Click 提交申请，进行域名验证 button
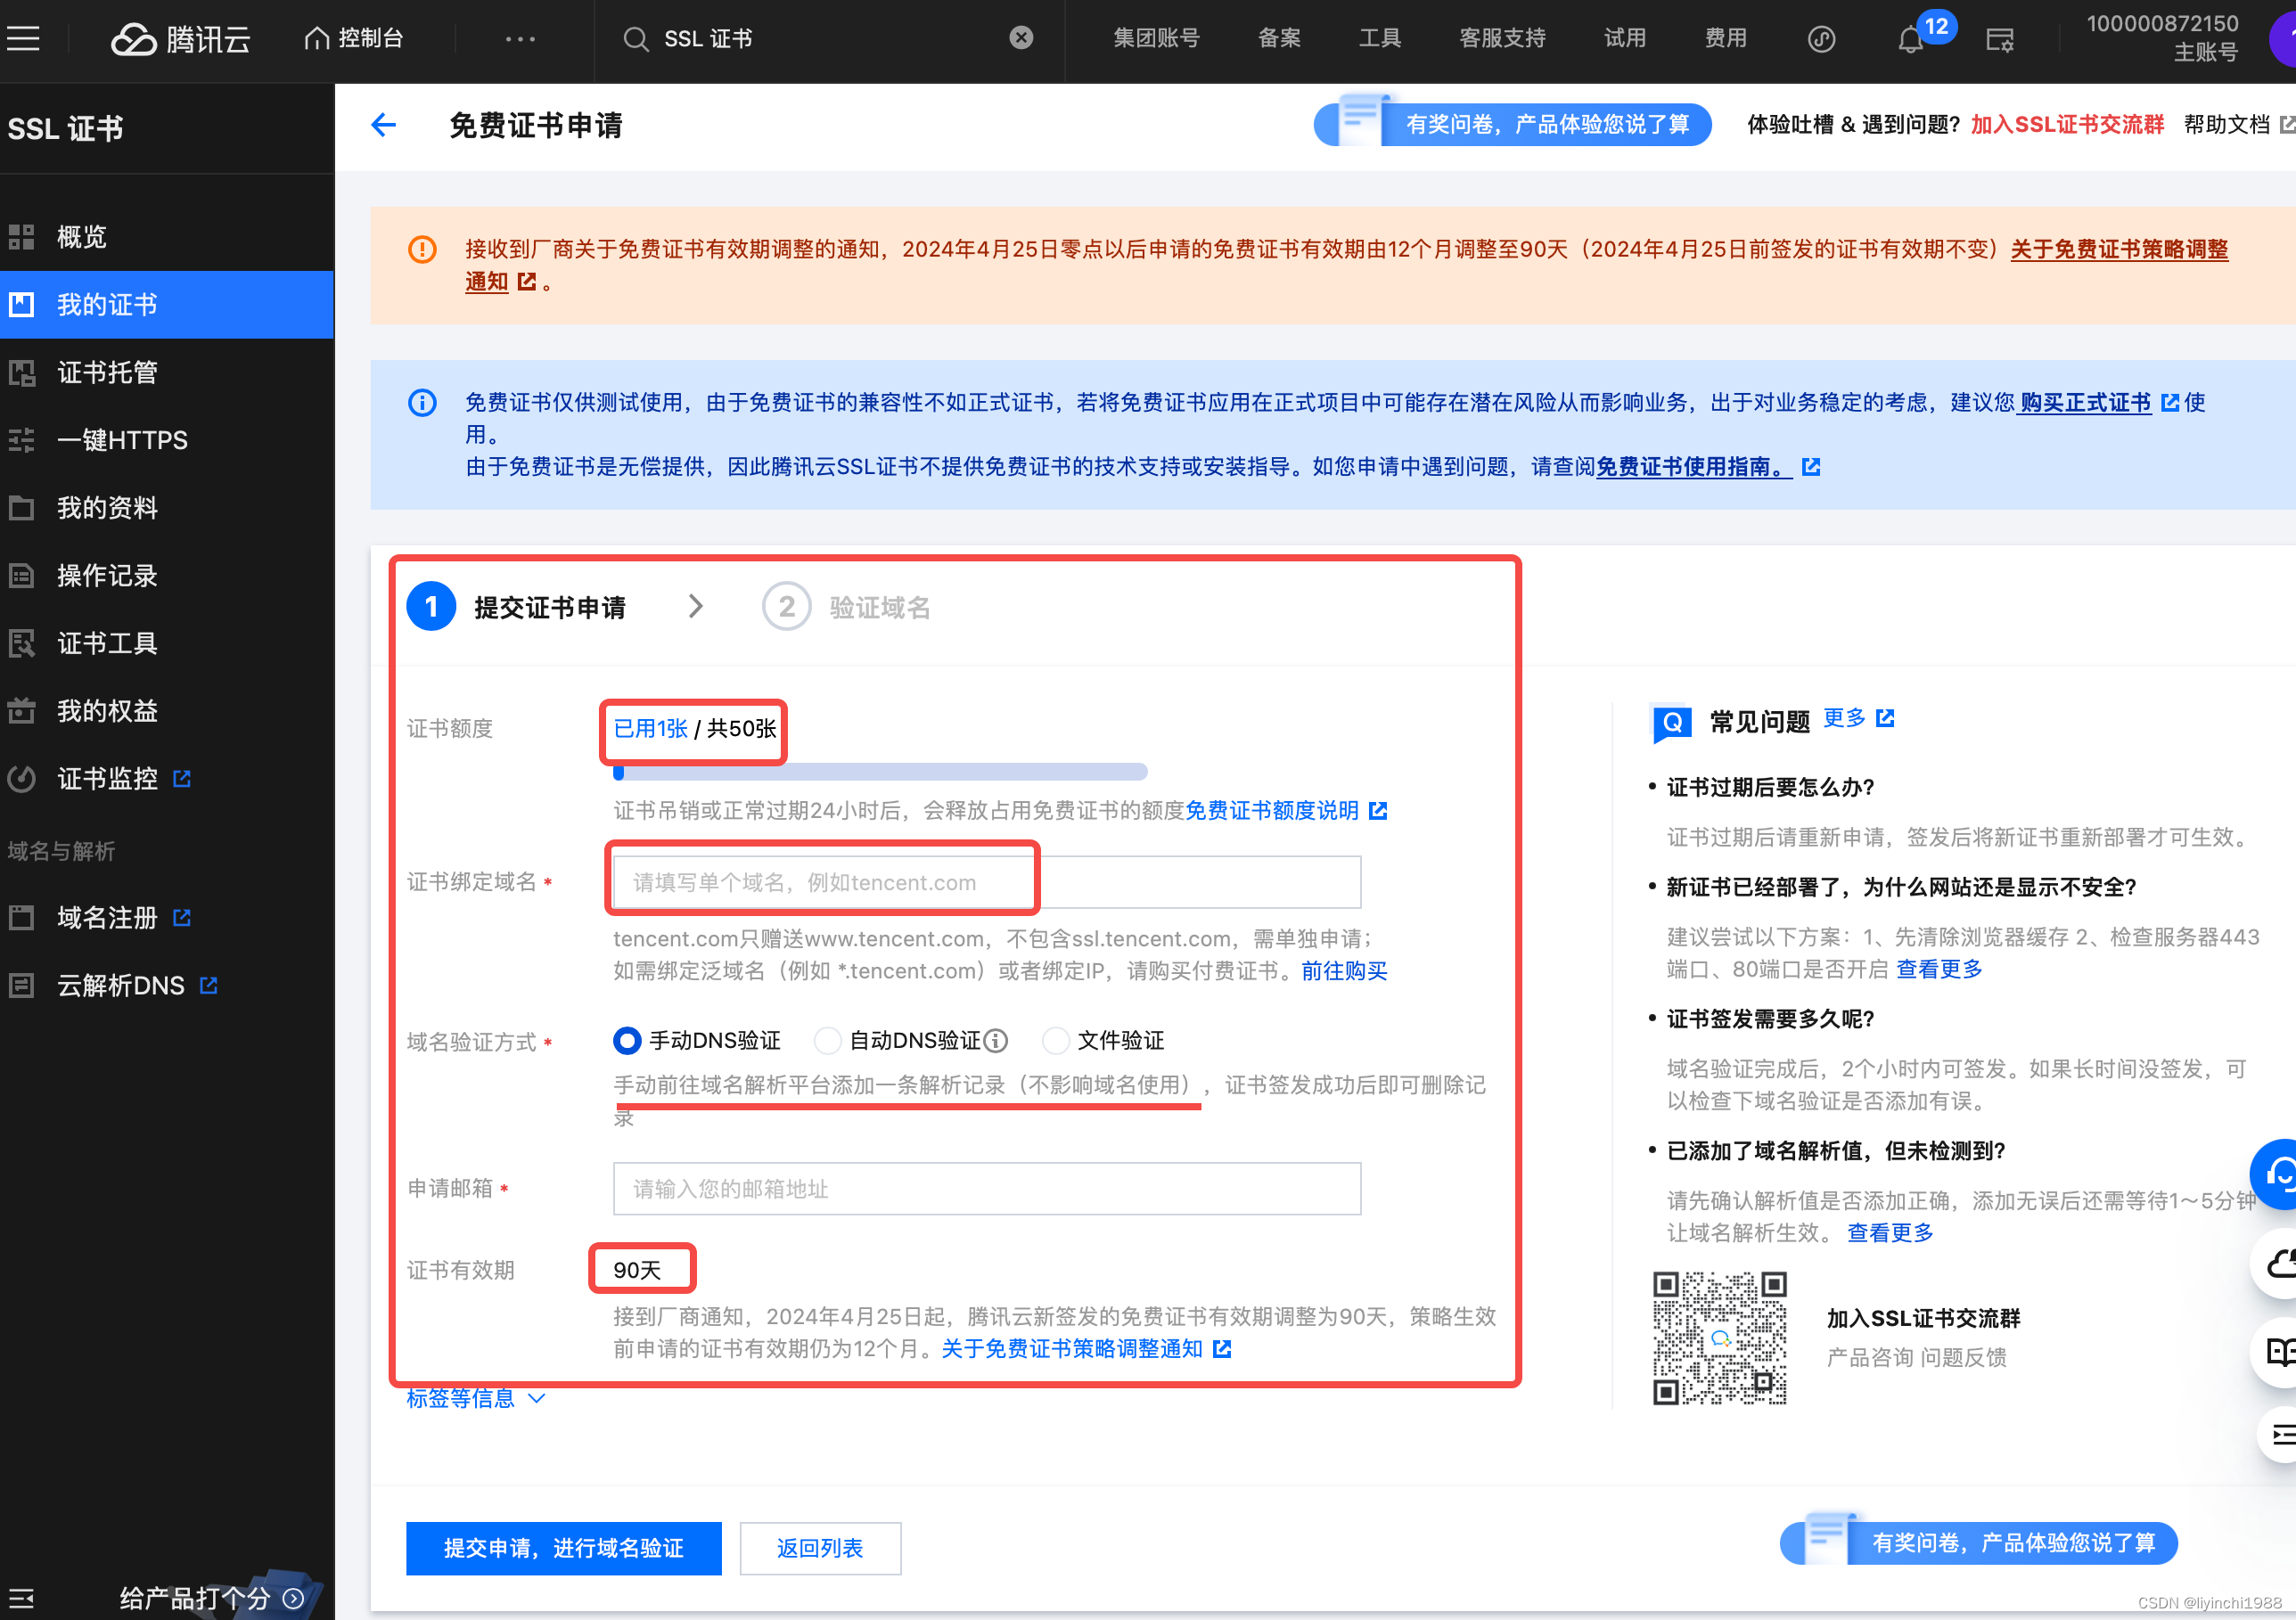This screenshot has height=1620, width=2296. (563, 1548)
